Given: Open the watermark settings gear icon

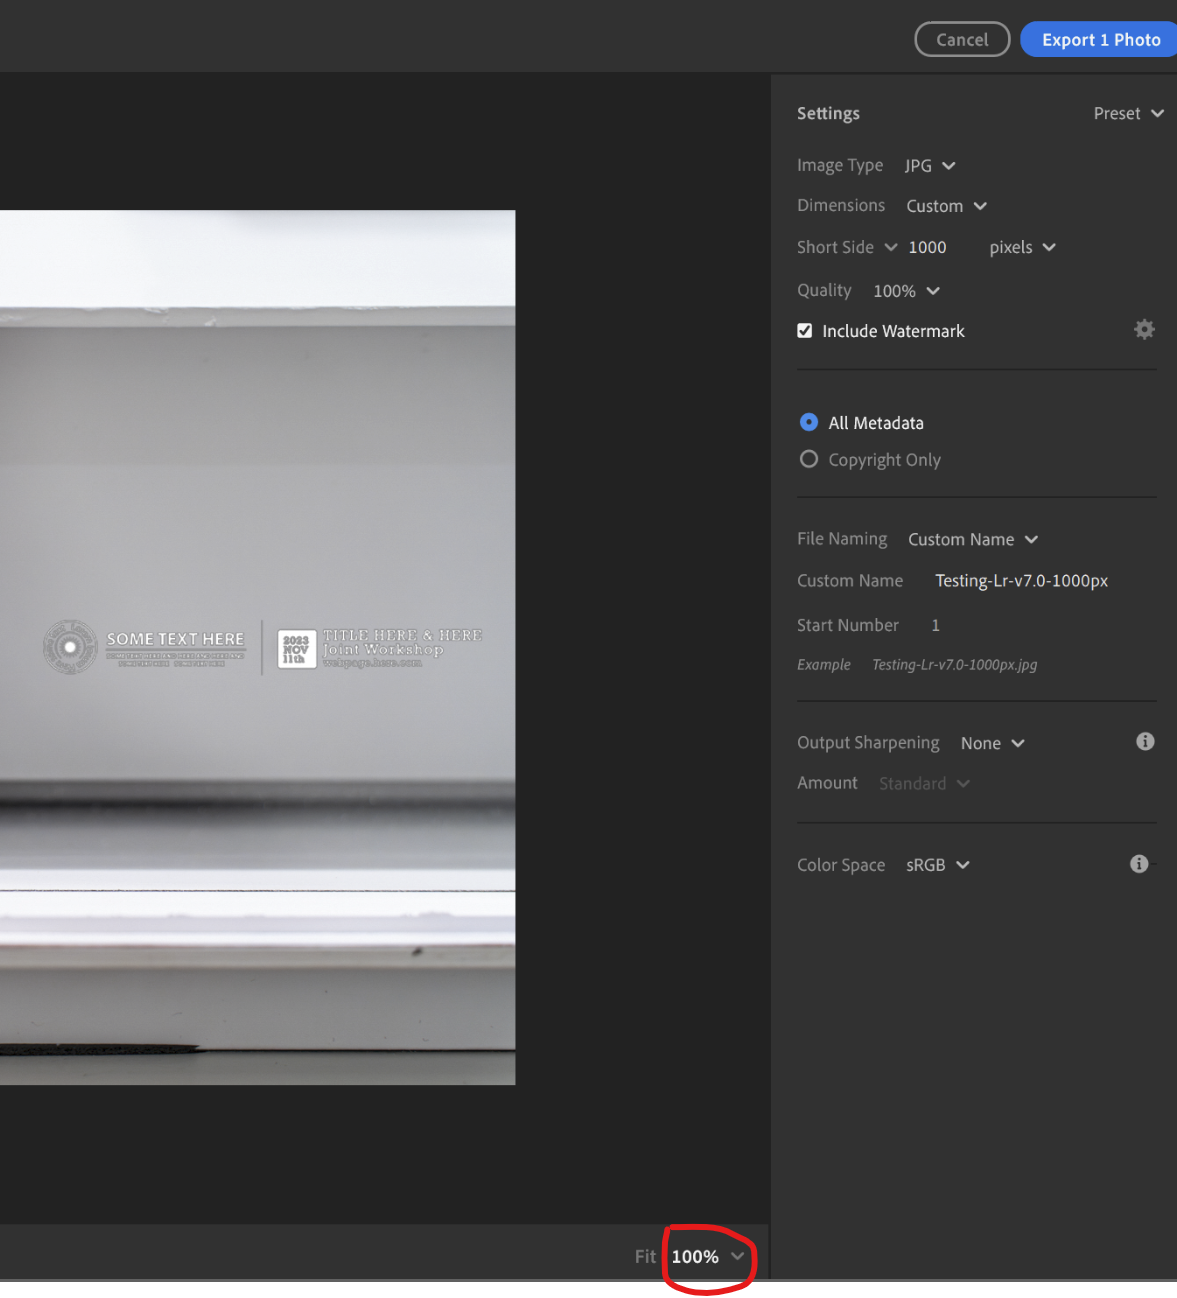Looking at the screenshot, I should click(1144, 329).
